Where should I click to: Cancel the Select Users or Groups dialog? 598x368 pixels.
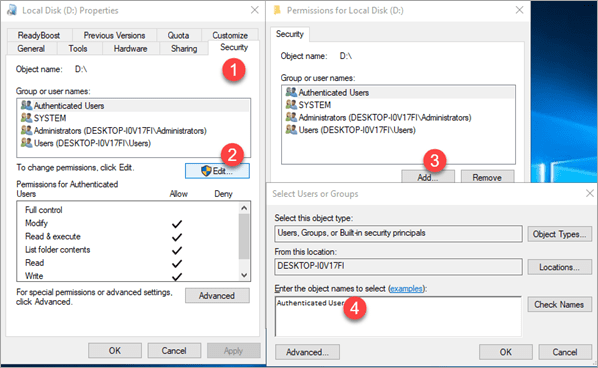tap(565, 352)
